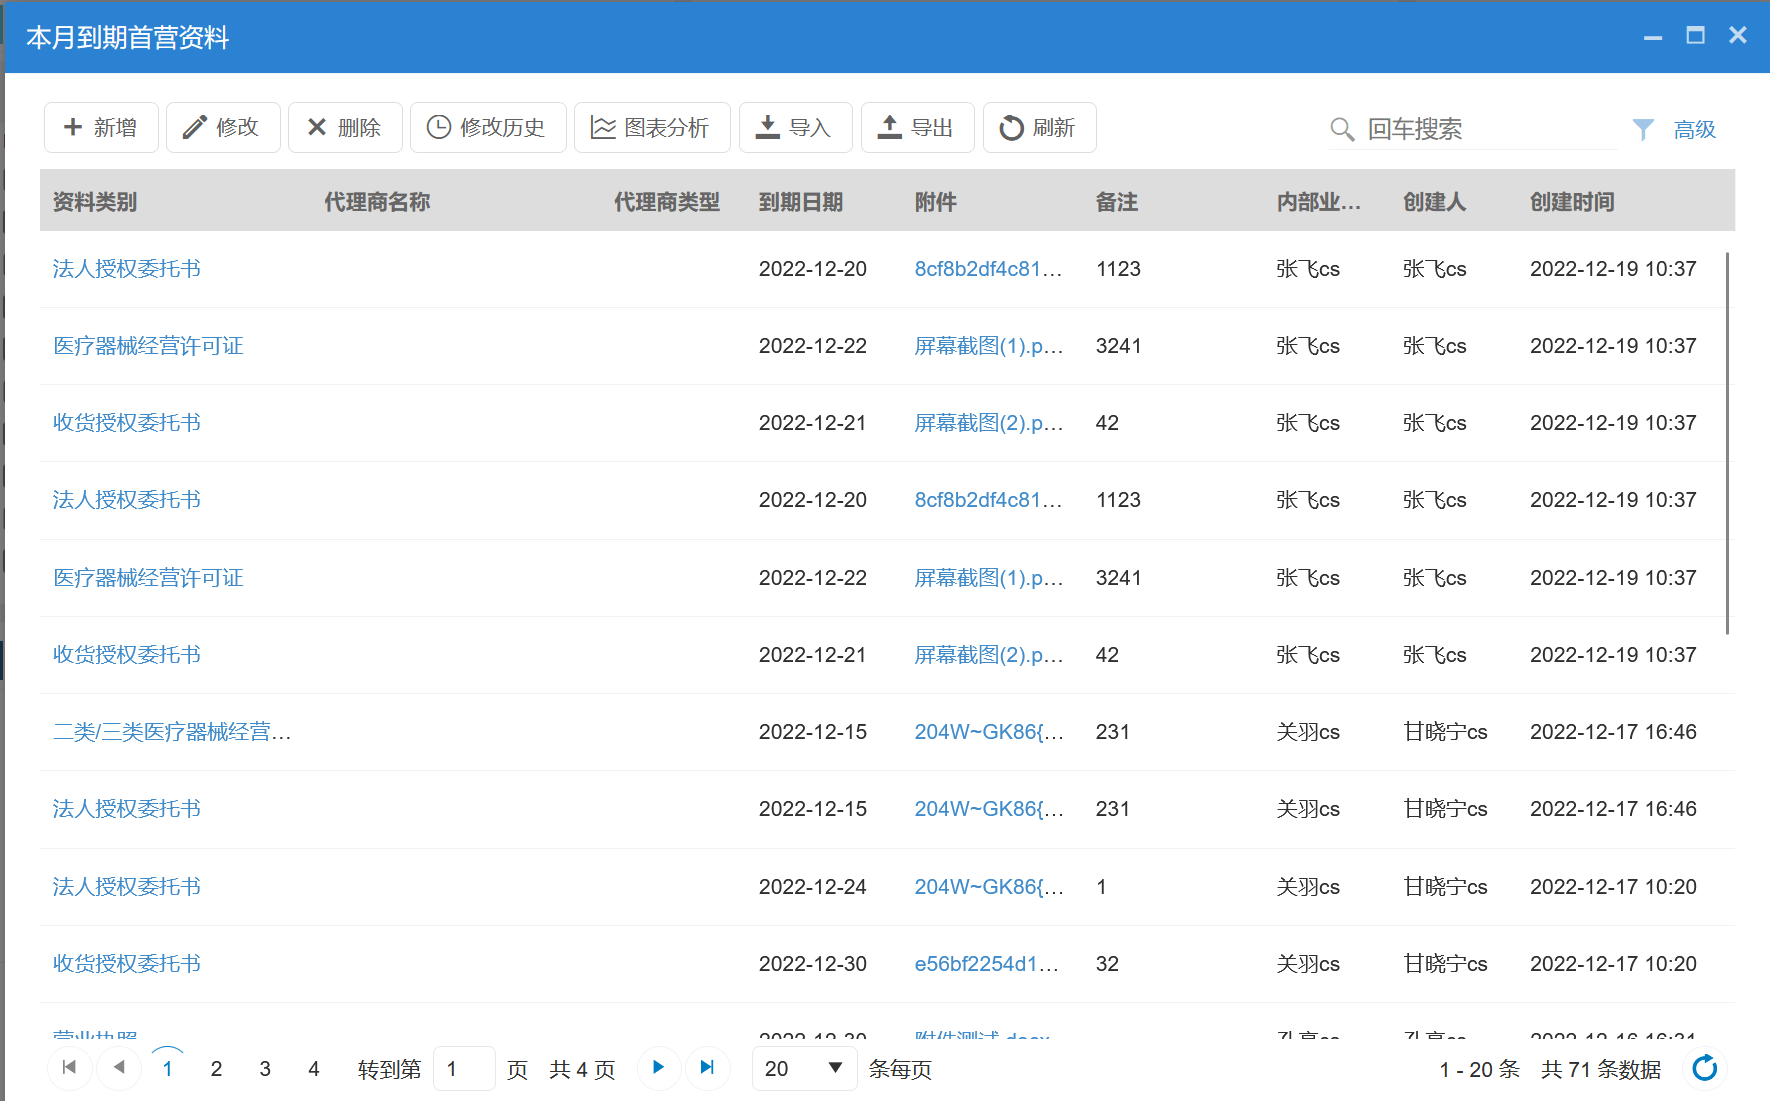Jump to last page arrow
Viewport: 1770px width, 1101px height.
coord(707,1068)
